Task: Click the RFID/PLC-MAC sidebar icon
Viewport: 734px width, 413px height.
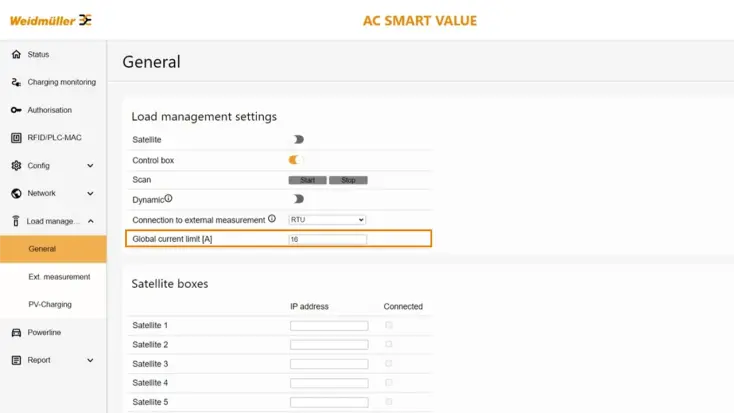Action: (x=16, y=138)
